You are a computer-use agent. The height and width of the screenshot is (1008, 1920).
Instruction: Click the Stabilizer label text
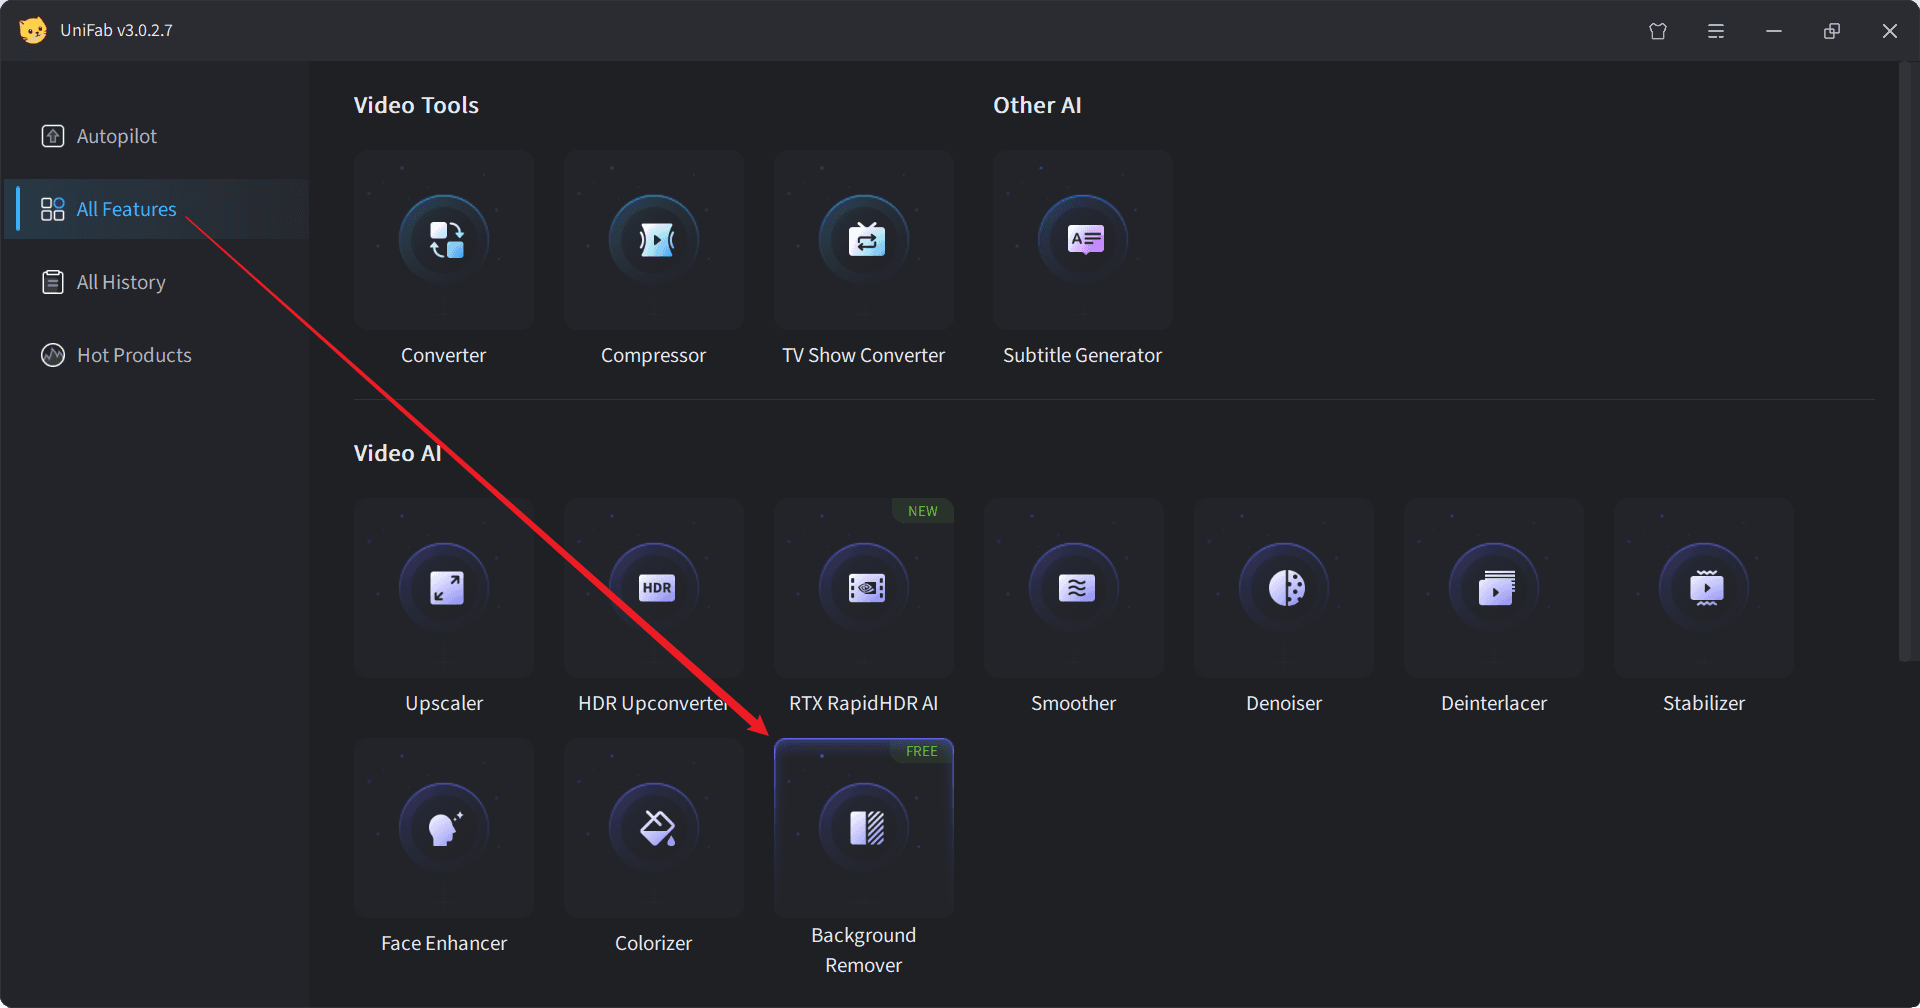point(1704,703)
